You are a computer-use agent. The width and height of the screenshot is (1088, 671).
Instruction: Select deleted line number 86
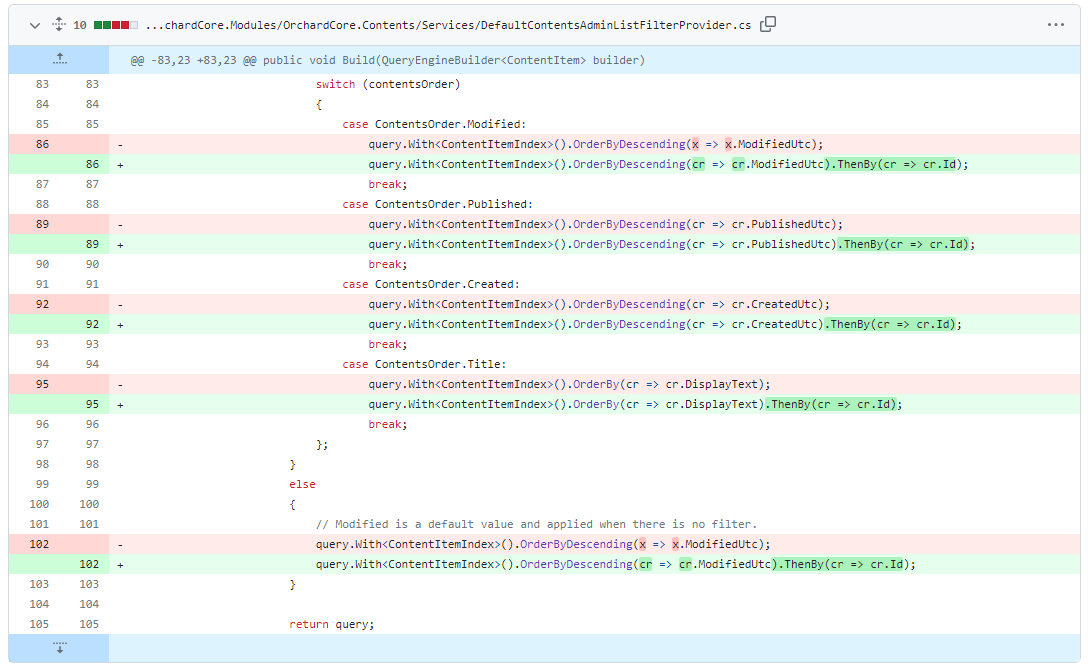pyautogui.click(x=42, y=144)
